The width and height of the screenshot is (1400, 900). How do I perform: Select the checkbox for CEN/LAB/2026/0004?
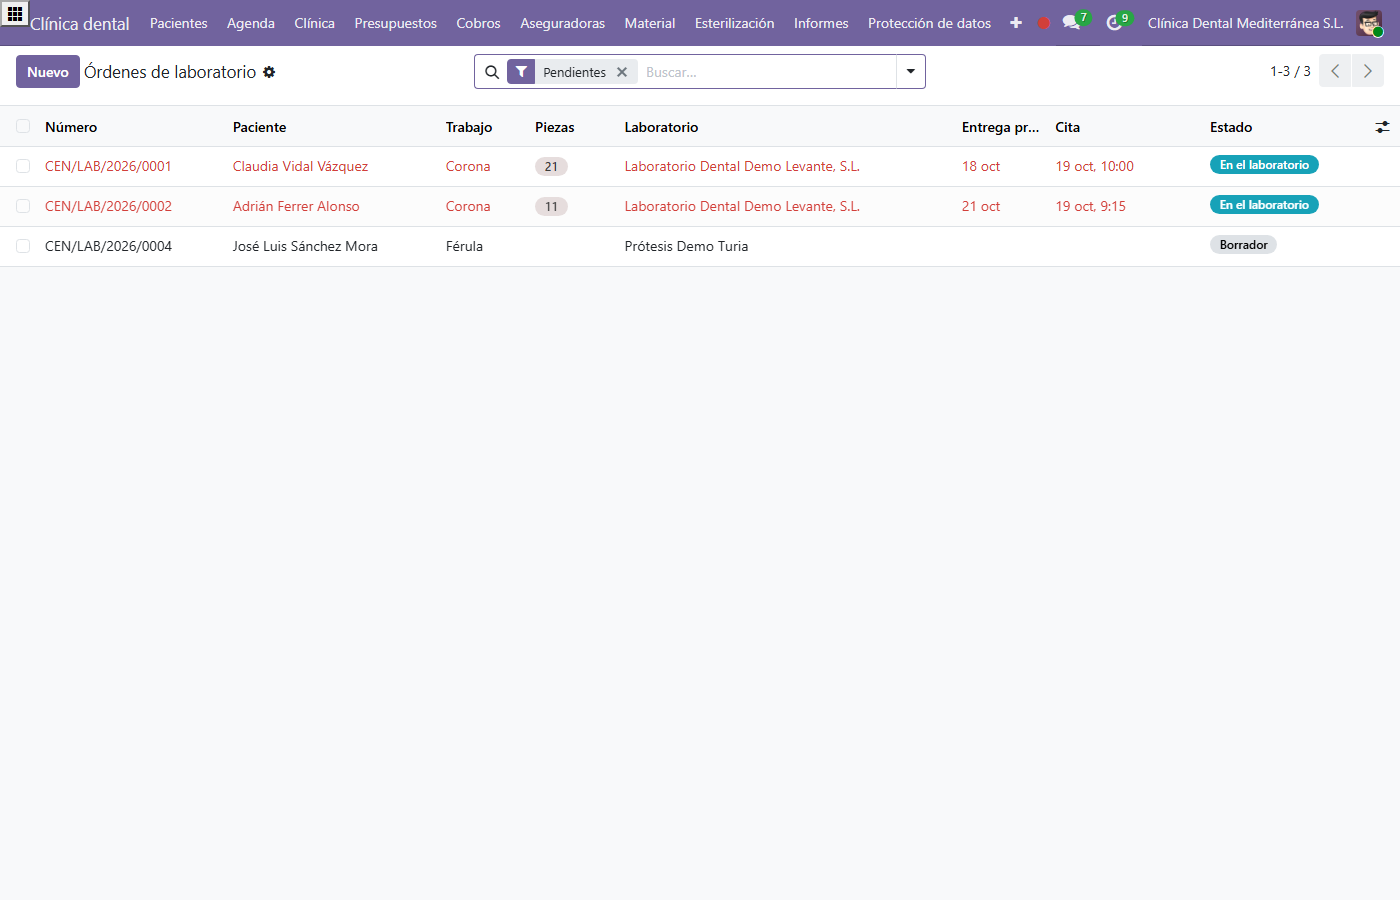coord(23,246)
